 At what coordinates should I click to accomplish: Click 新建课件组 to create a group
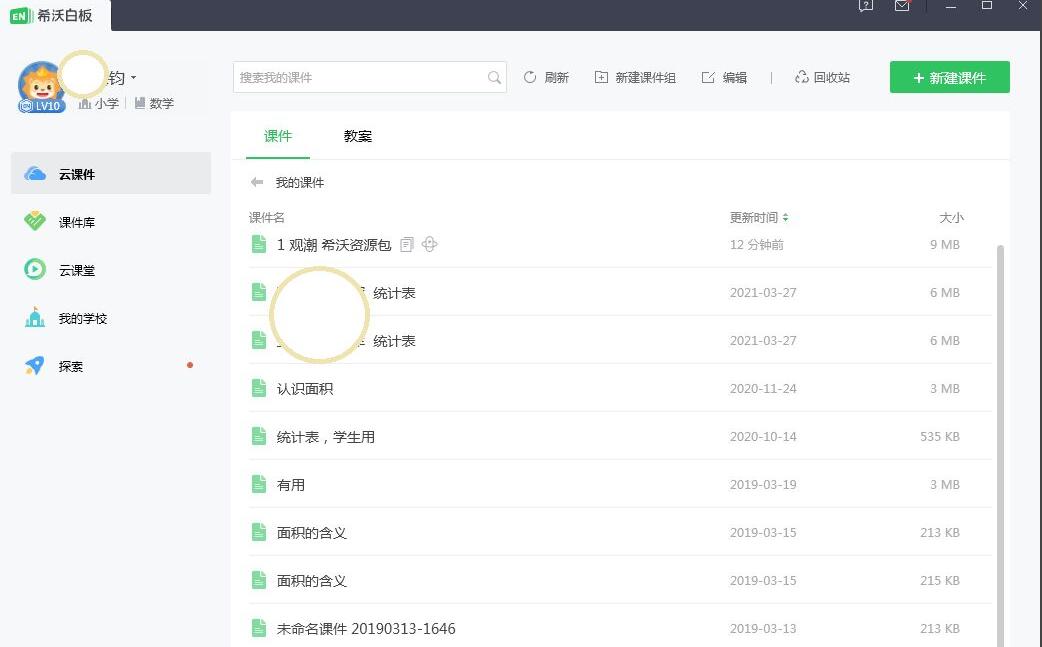click(x=636, y=77)
